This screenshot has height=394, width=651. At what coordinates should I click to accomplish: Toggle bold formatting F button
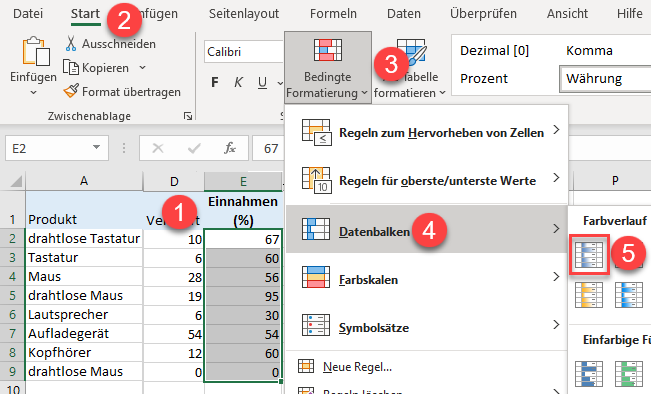[x=215, y=82]
